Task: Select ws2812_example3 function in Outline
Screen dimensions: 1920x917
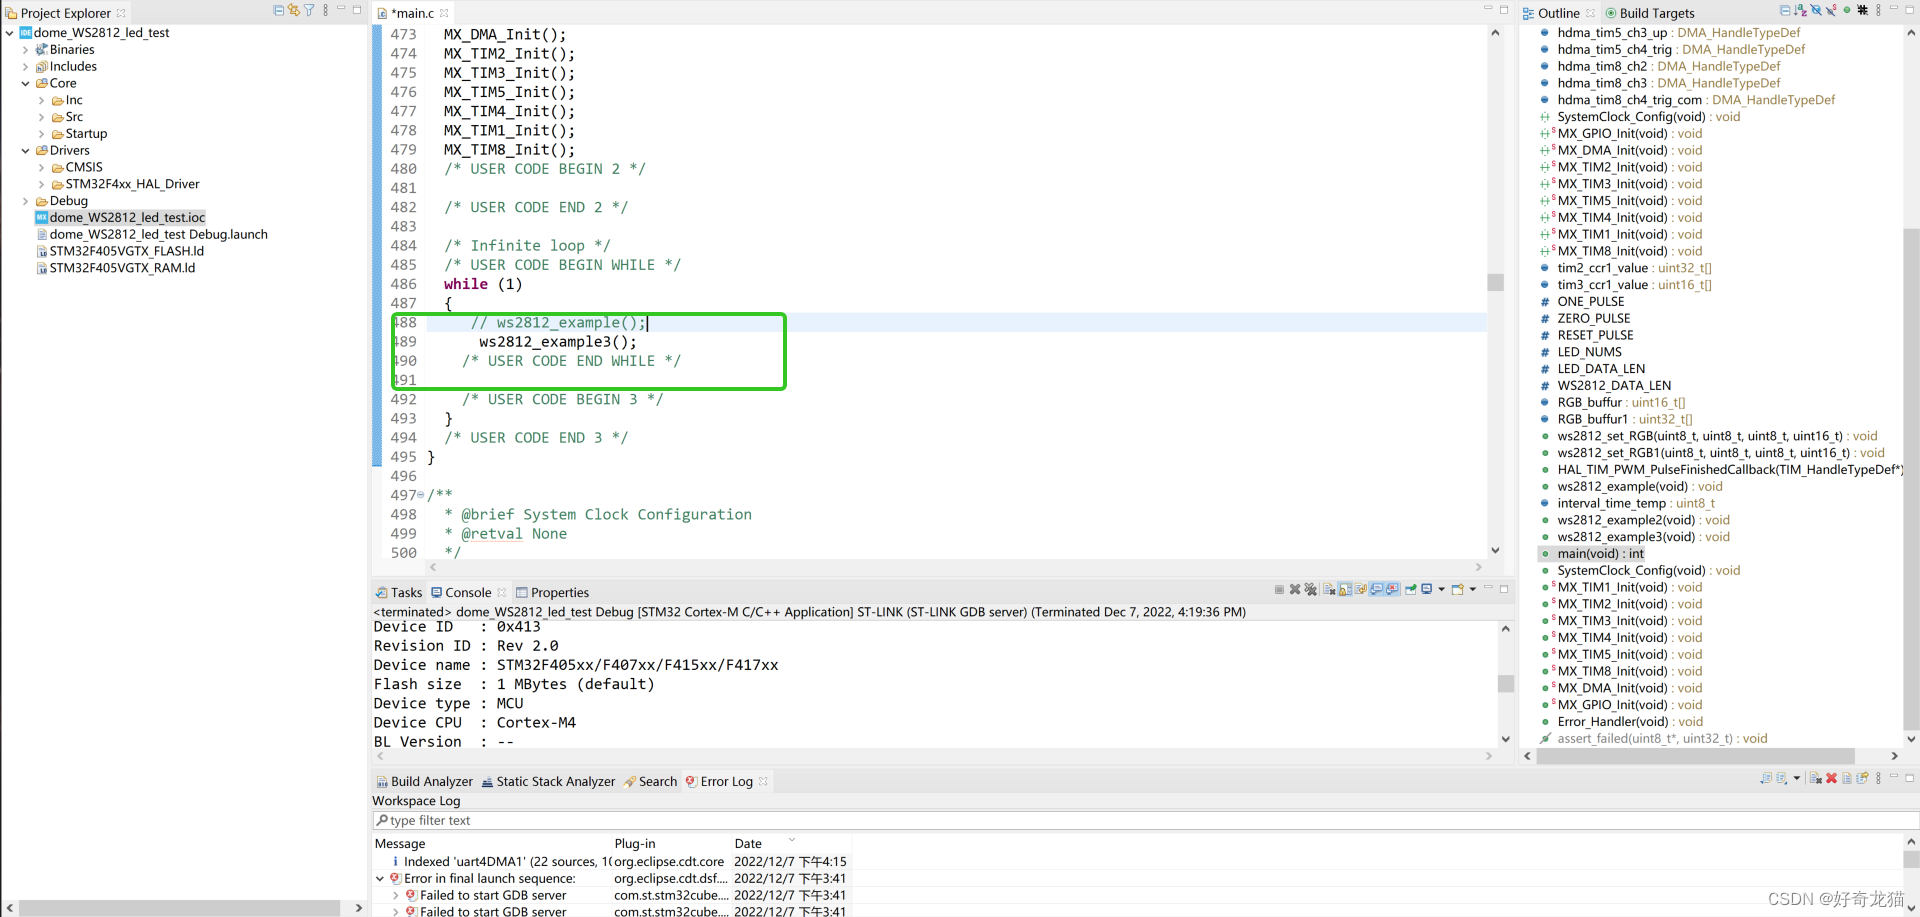Action: (x=1625, y=537)
